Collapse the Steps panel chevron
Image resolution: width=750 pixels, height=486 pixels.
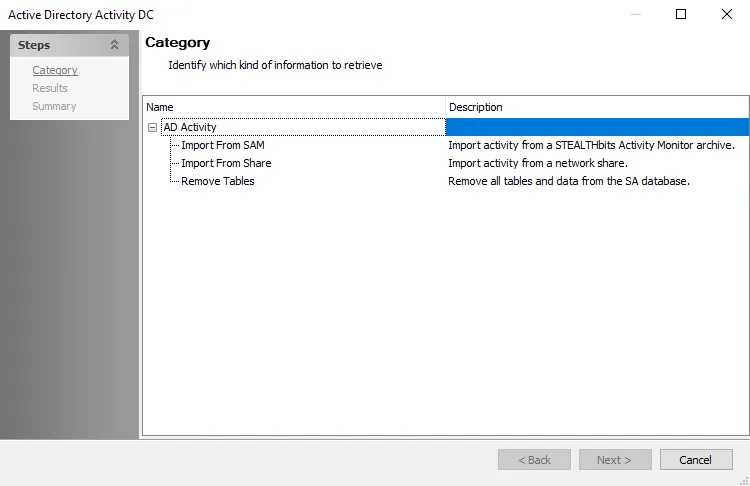[x=114, y=45]
